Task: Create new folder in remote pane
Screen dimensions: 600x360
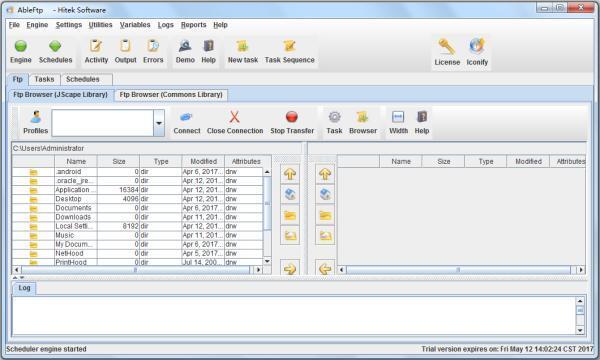Action: click(325, 215)
